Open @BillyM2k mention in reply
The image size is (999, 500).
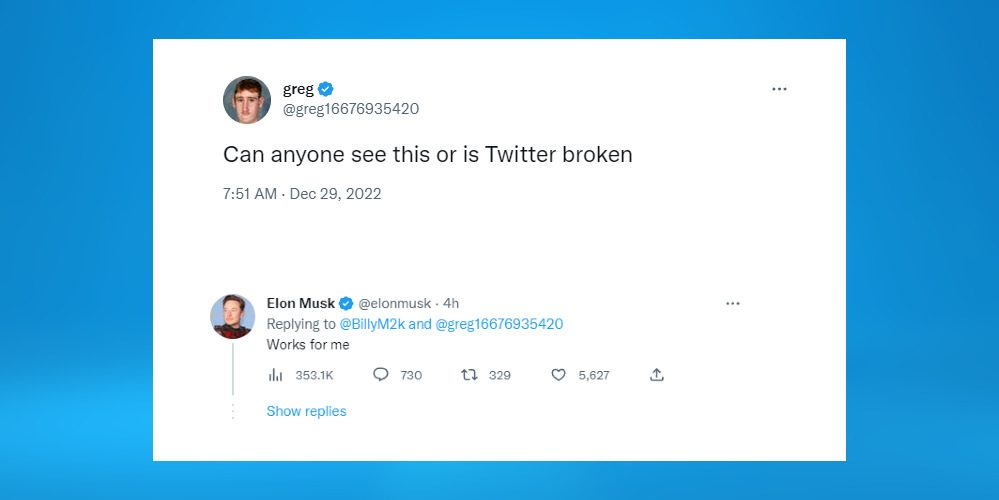[x=372, y=324]
